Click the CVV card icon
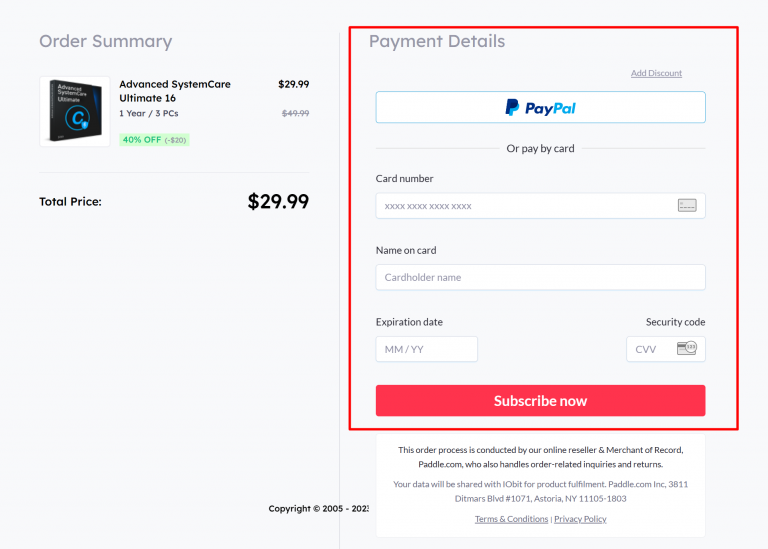The height and width of the screenshot is (549, 768). coord(686,349)
